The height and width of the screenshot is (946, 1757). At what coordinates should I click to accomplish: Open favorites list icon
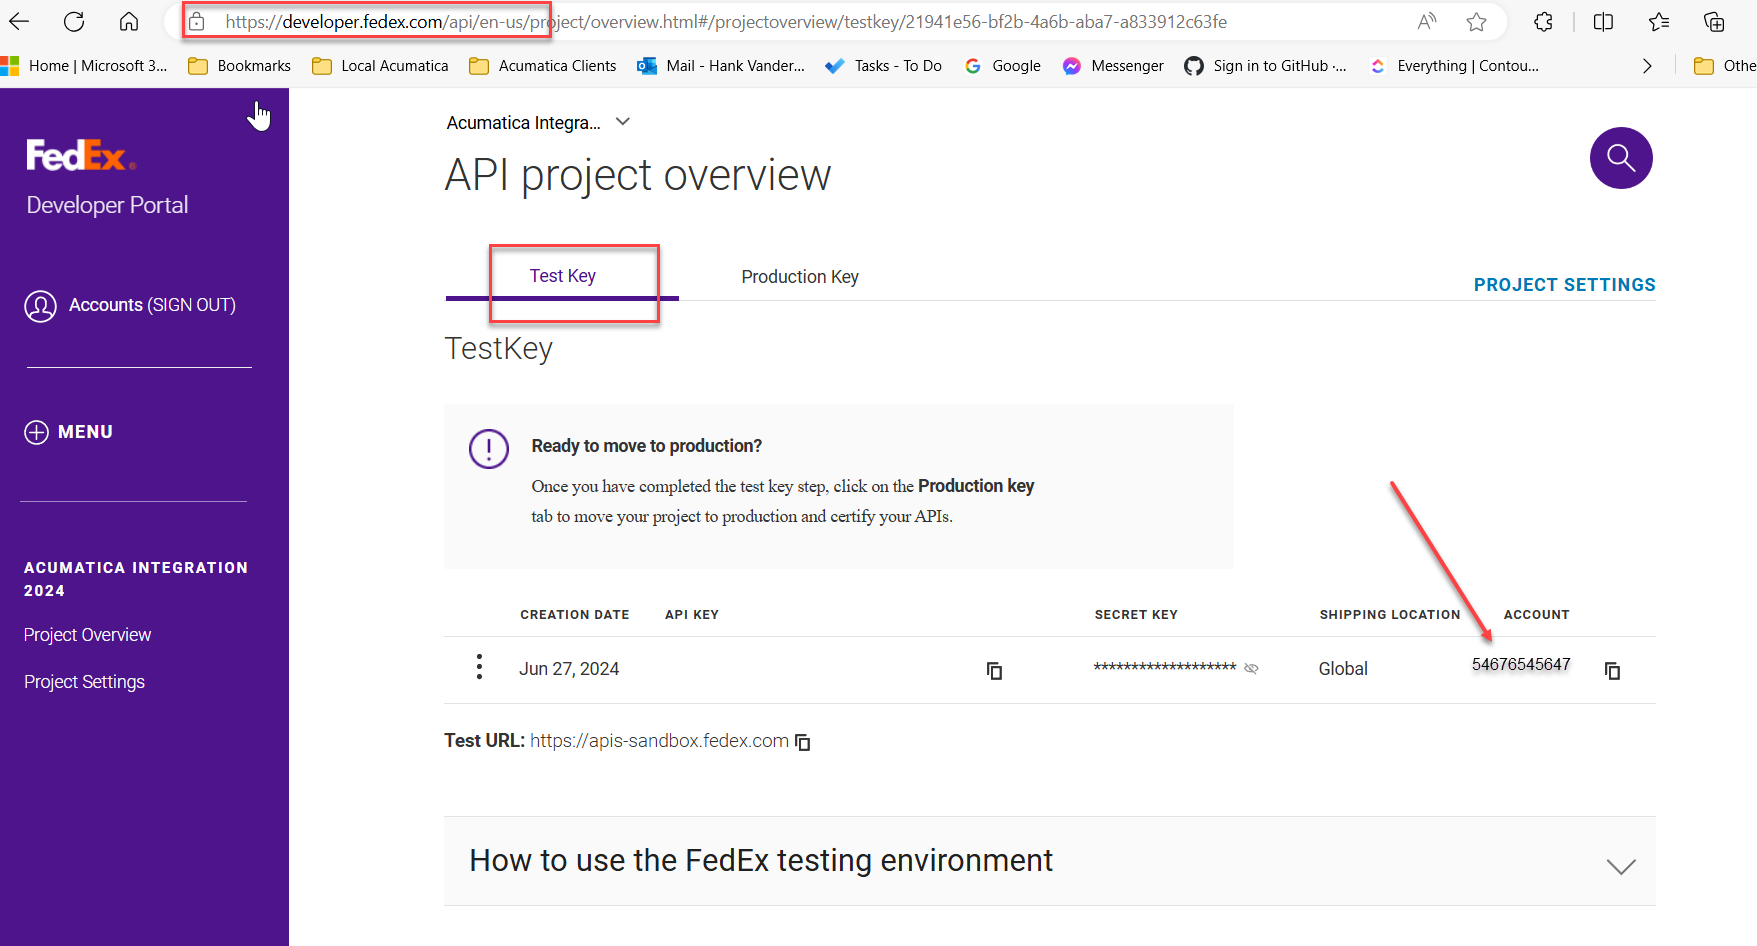point(1659,22)
